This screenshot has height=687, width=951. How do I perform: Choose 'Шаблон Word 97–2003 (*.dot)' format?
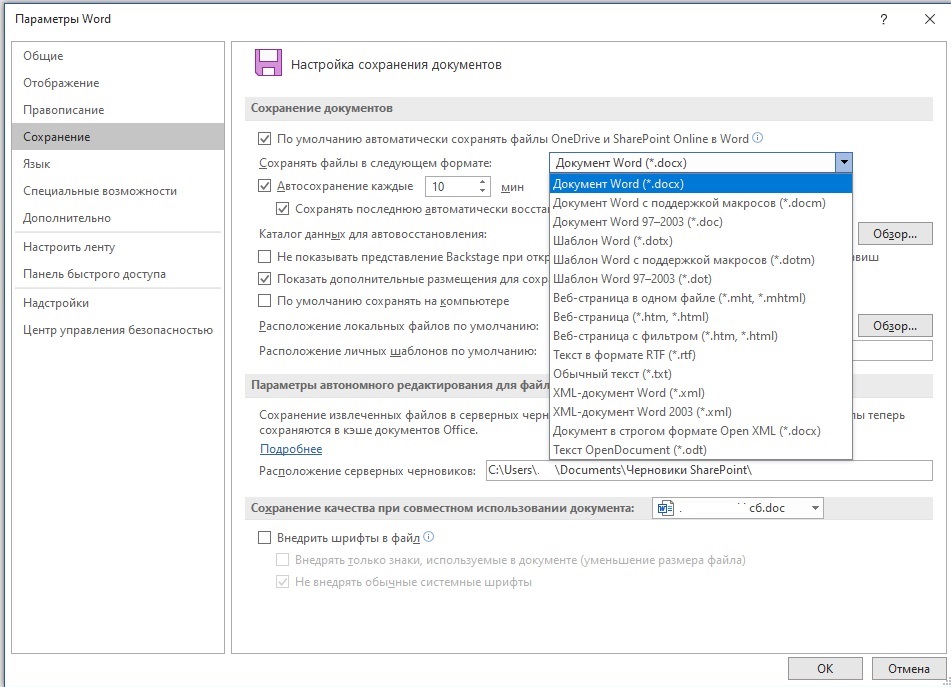click(701, 279)
